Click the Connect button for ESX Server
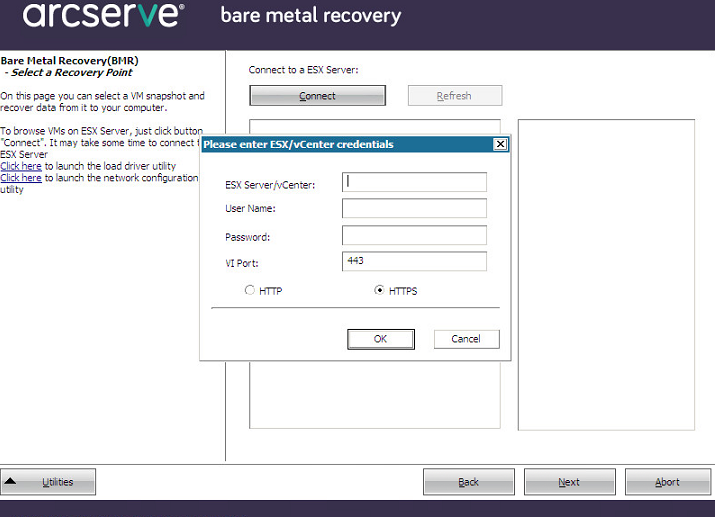Image resolution: width=715 pixels, height=517 pixels. 317,96
